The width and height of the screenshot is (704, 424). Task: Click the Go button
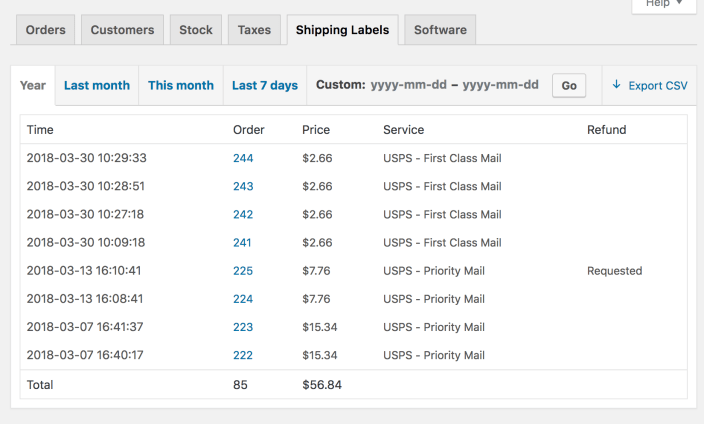[x=569, y=85]
